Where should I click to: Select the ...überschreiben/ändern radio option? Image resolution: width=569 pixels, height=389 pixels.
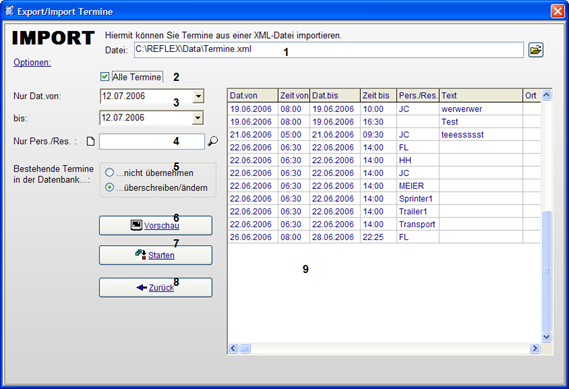click(x=109, y=188)
